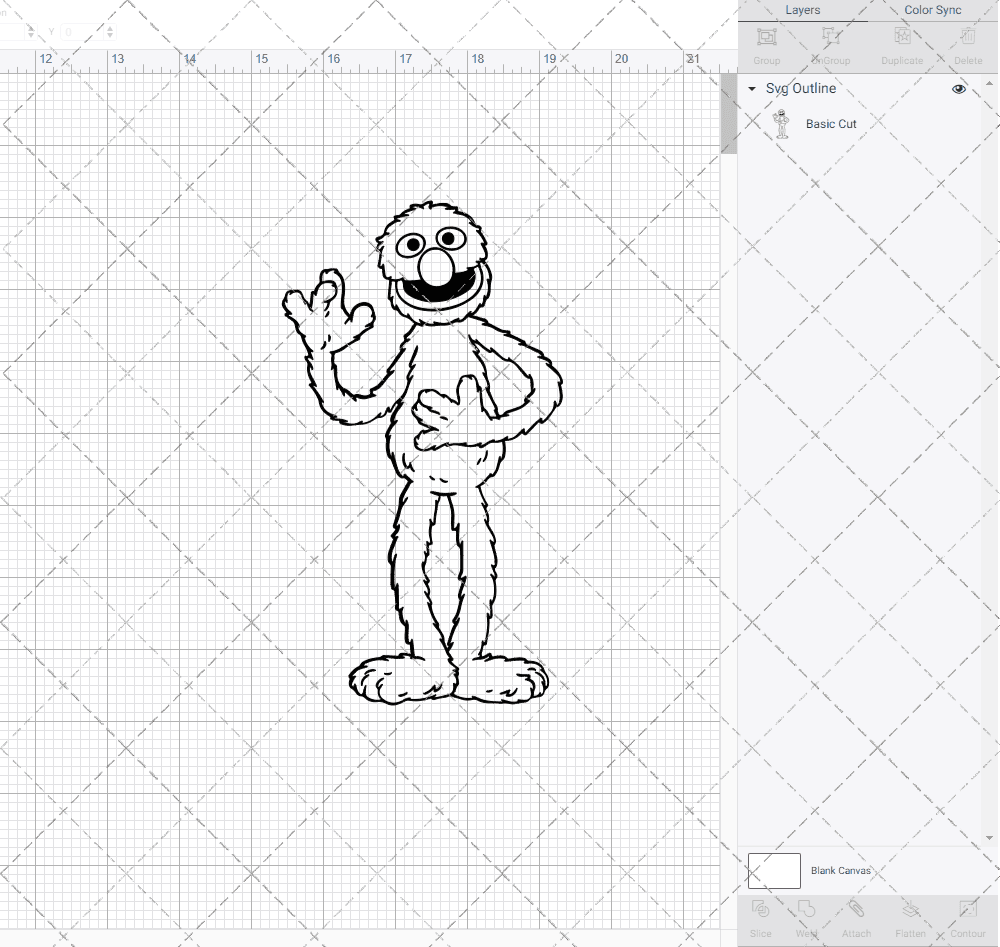Click the Slice tool icon
1000x947 pixels.
point(760,909)
